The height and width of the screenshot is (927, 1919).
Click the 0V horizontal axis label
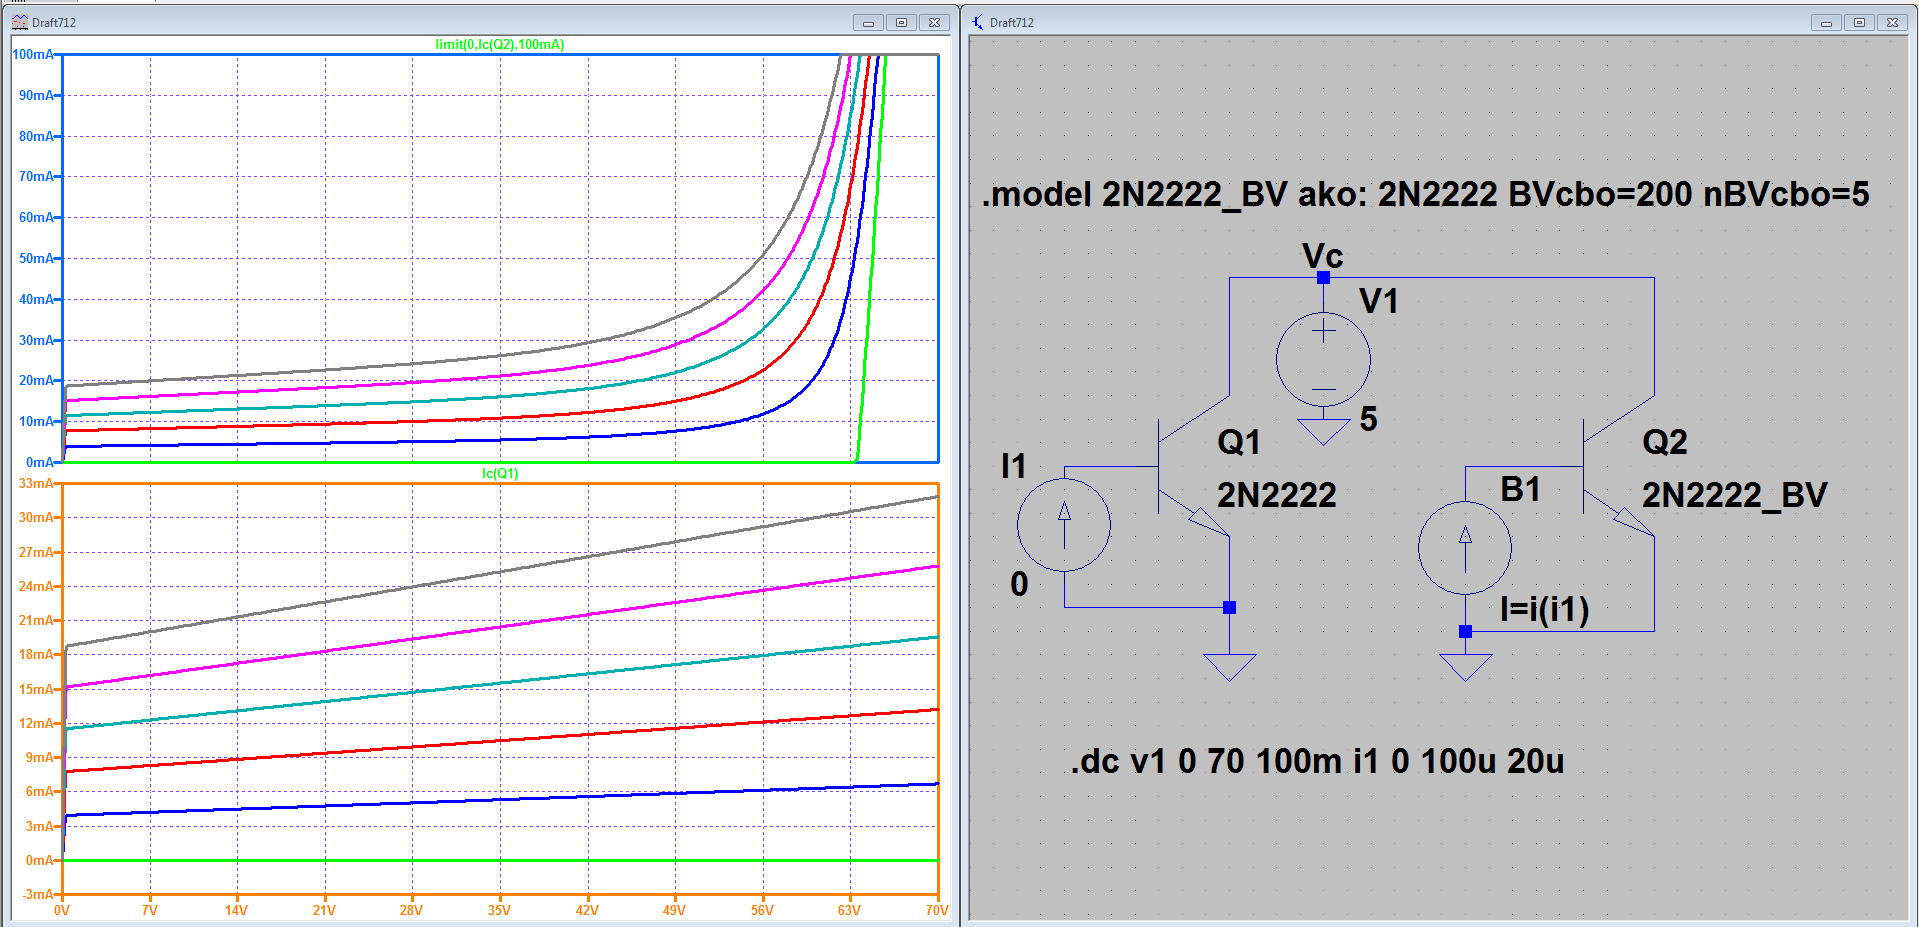click(x=62, y=910)
